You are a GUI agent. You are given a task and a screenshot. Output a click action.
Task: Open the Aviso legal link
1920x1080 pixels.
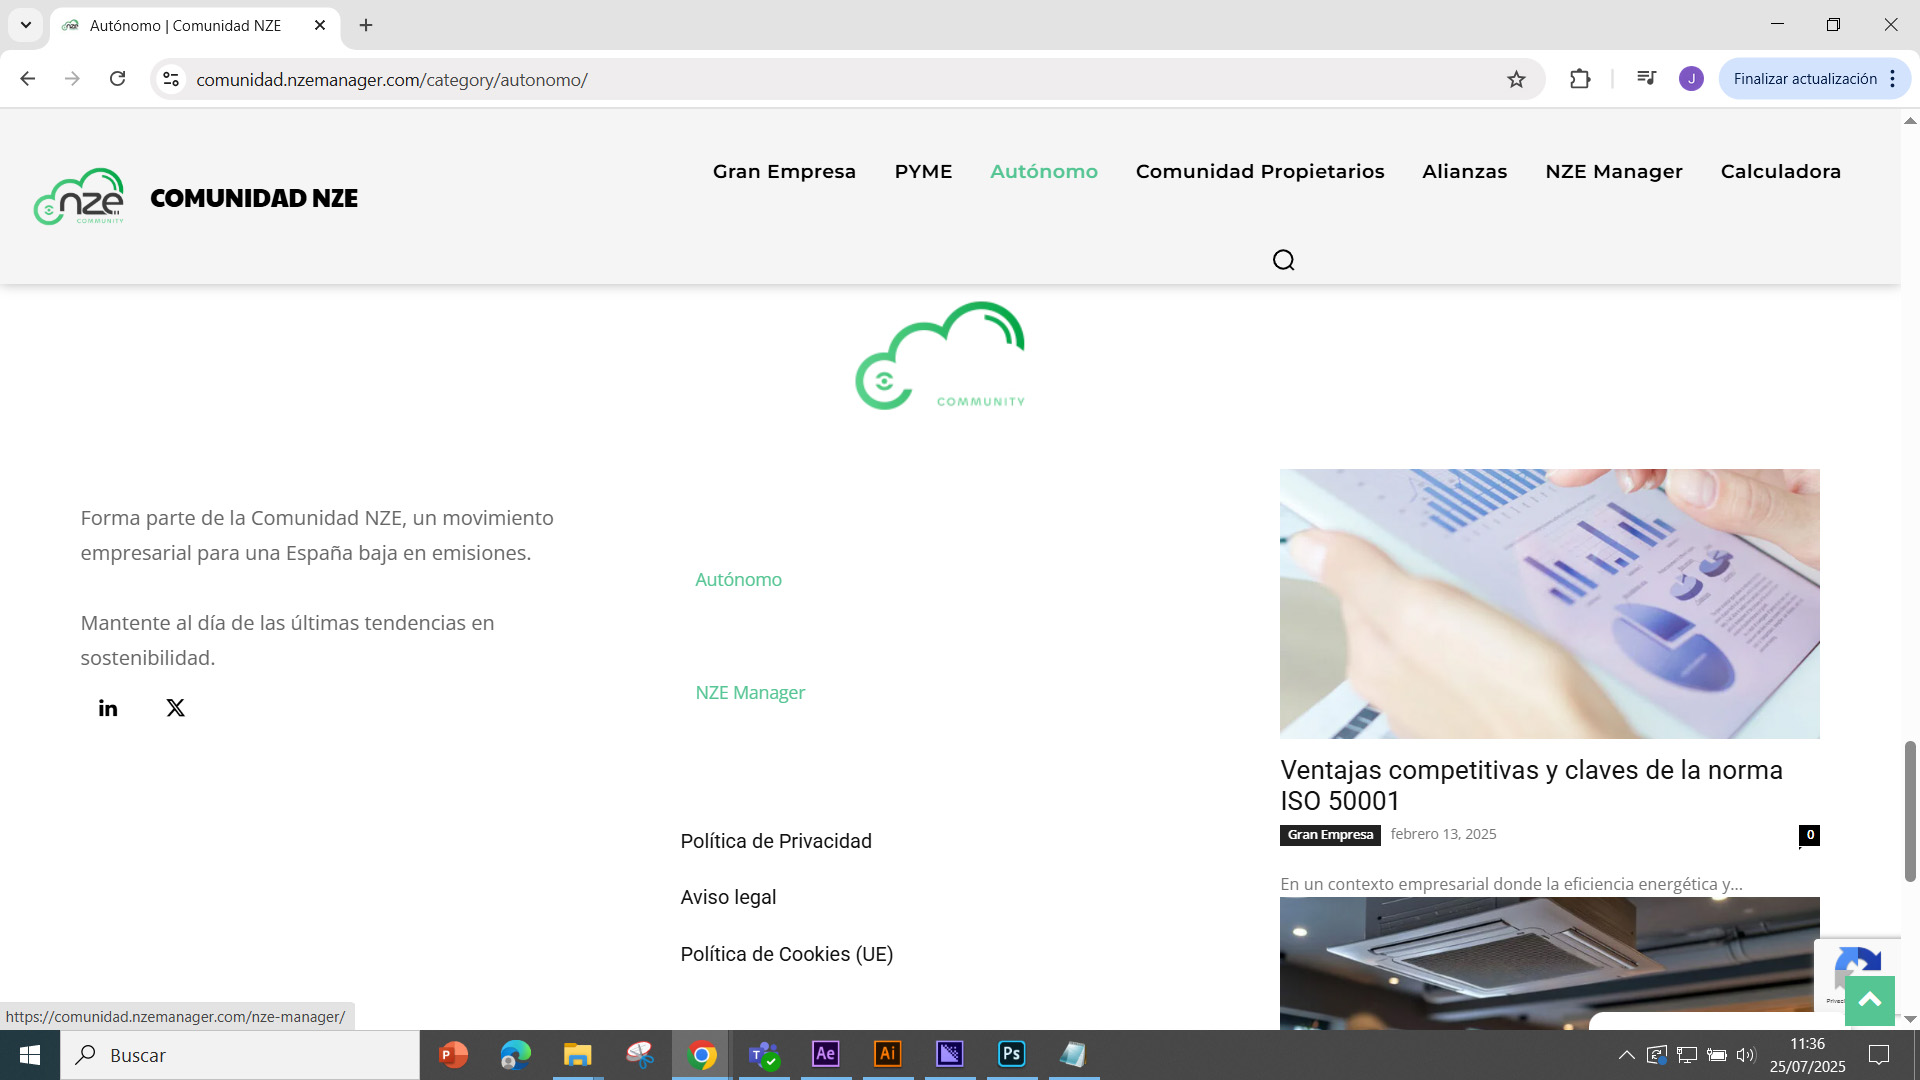(728, 898)
